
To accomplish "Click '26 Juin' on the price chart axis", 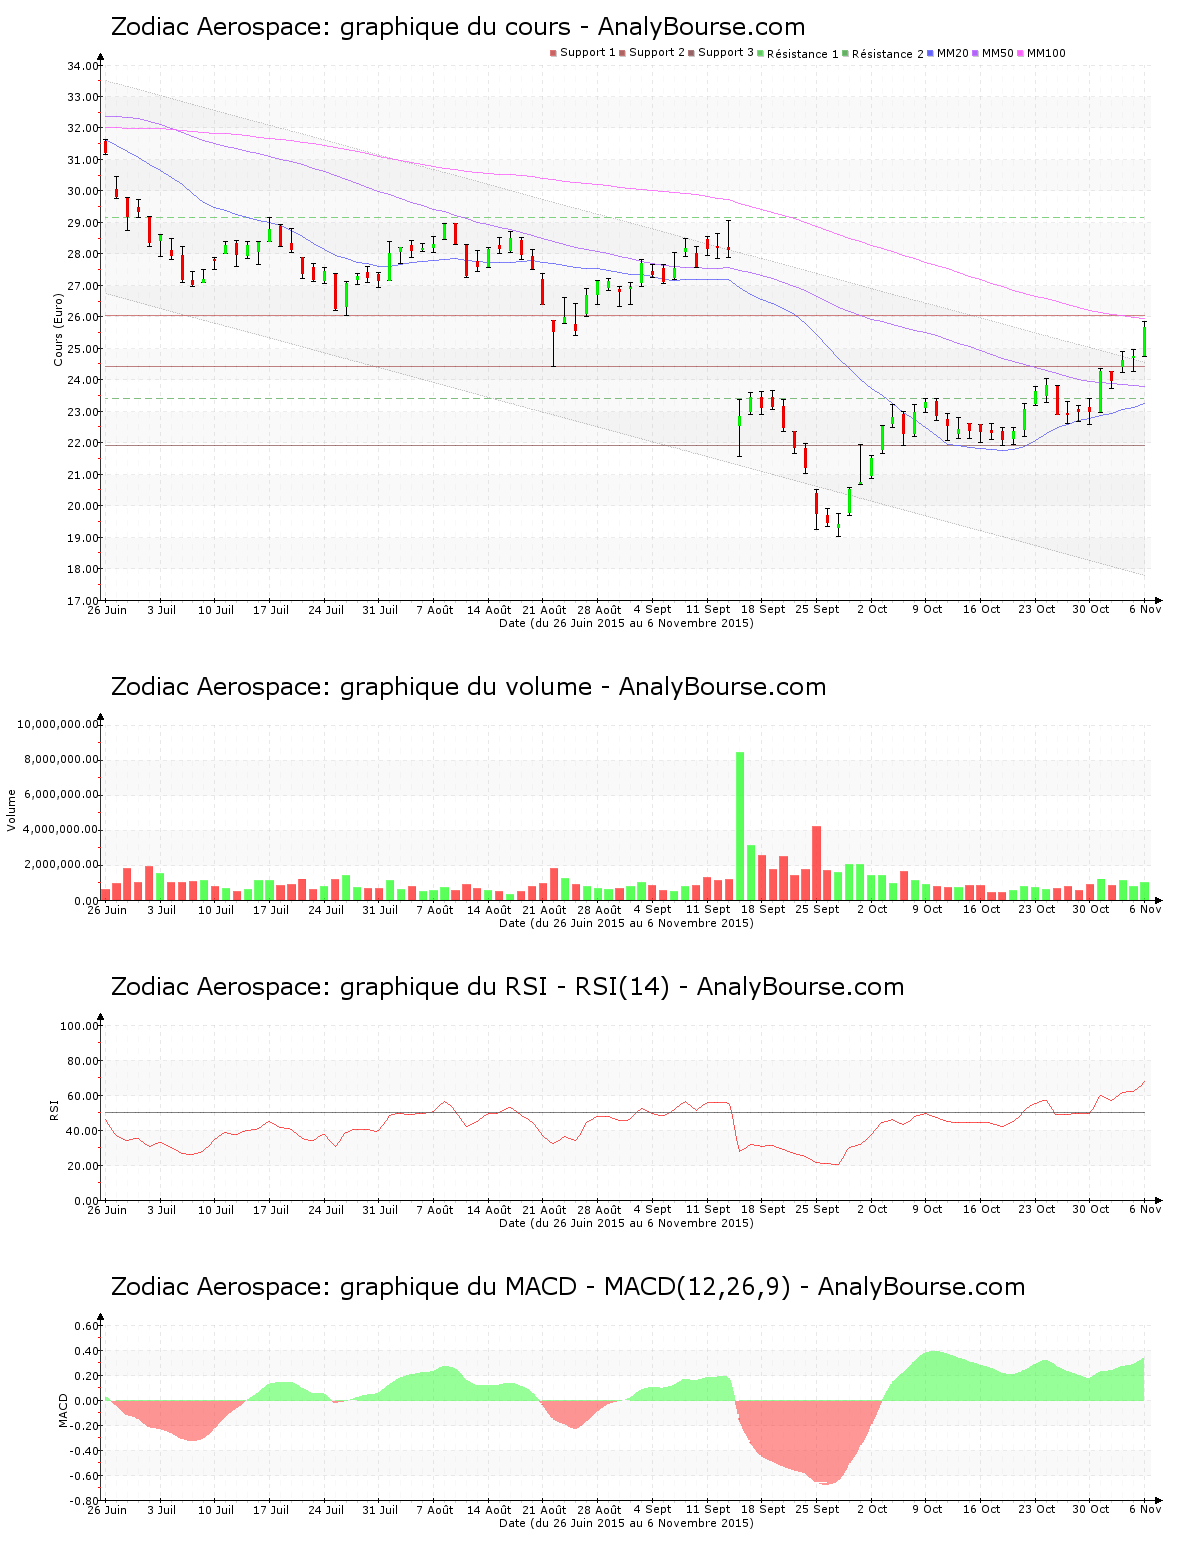I will pyautogui.click(x=107, y=609).
